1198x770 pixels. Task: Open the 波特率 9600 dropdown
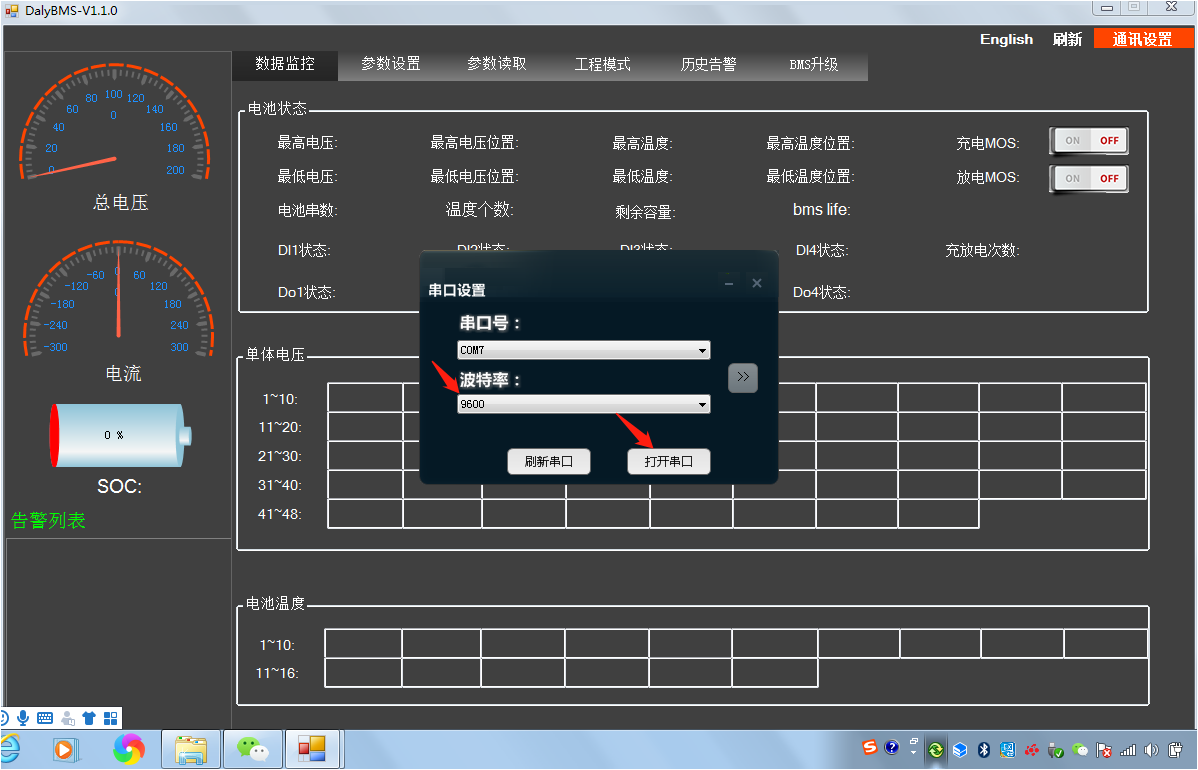pos(584,404)
